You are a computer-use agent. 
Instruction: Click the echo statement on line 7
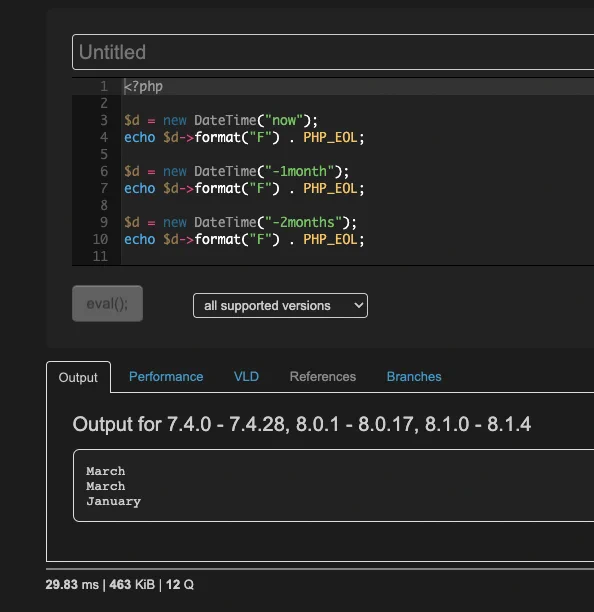[244, 189]
